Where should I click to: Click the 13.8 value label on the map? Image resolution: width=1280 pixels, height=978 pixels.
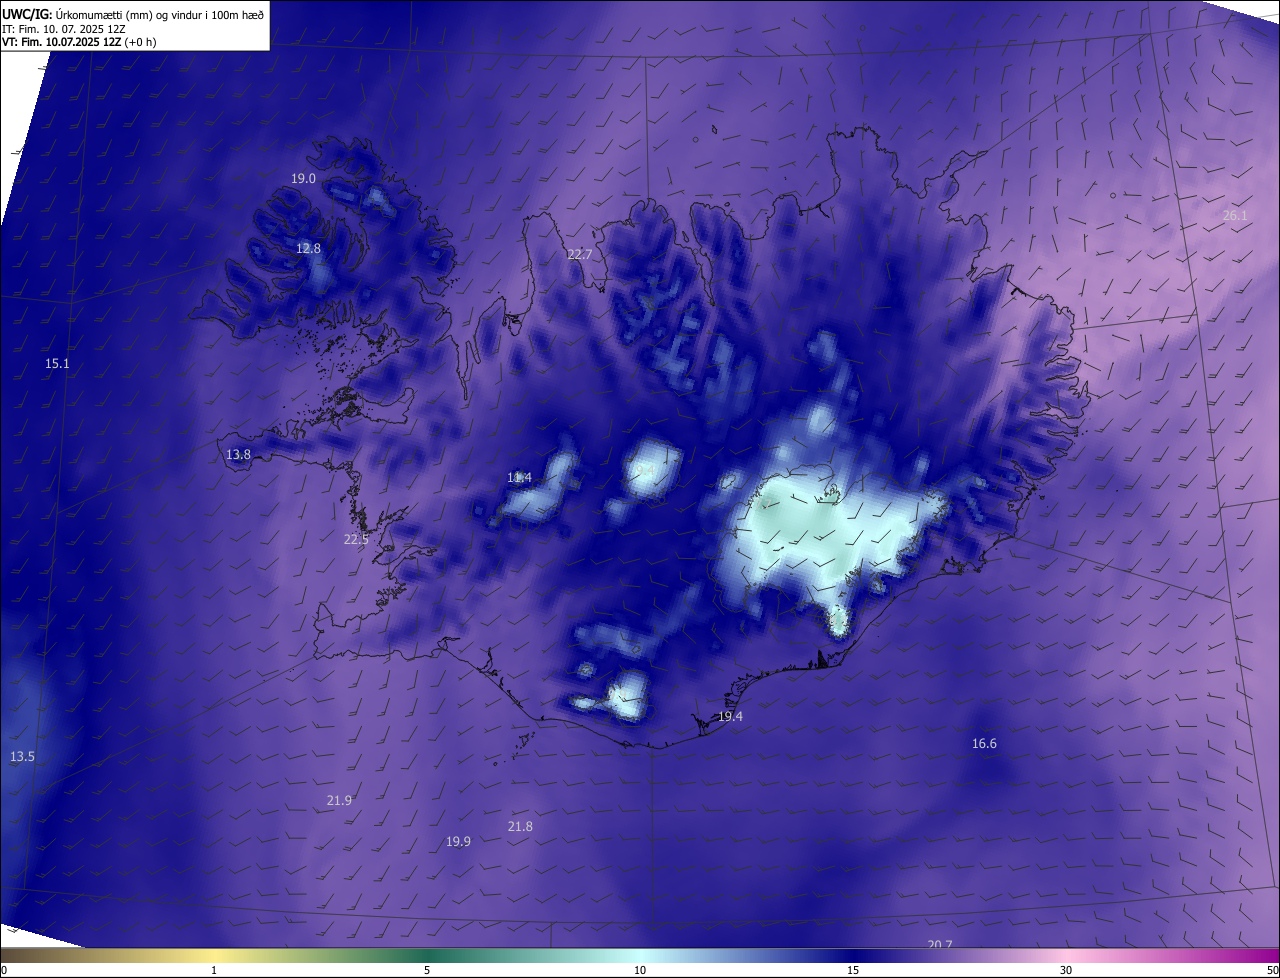[238, 454]
